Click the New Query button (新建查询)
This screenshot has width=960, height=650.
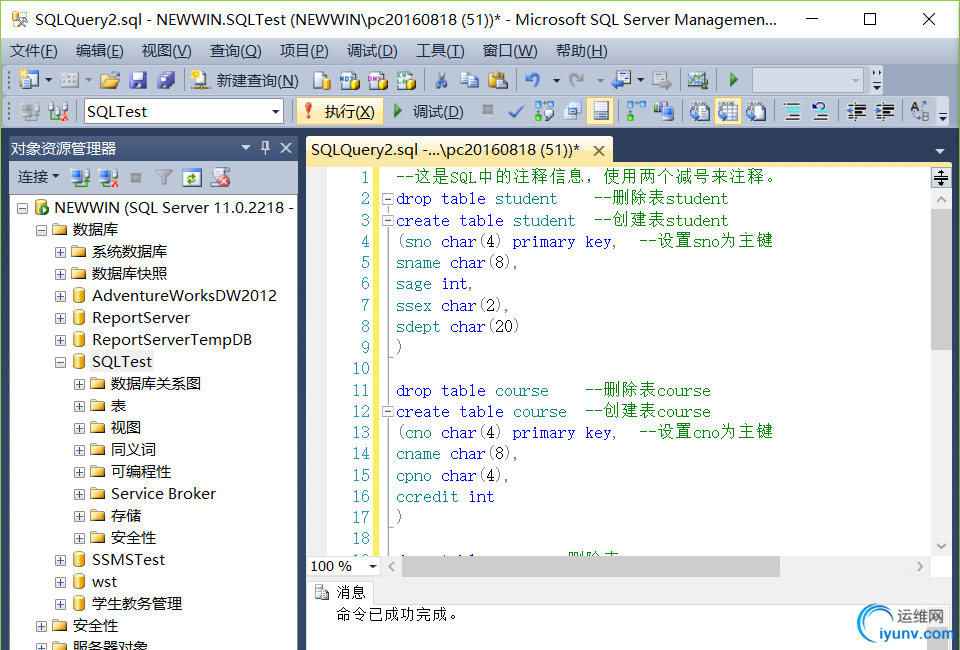point(244,80)
